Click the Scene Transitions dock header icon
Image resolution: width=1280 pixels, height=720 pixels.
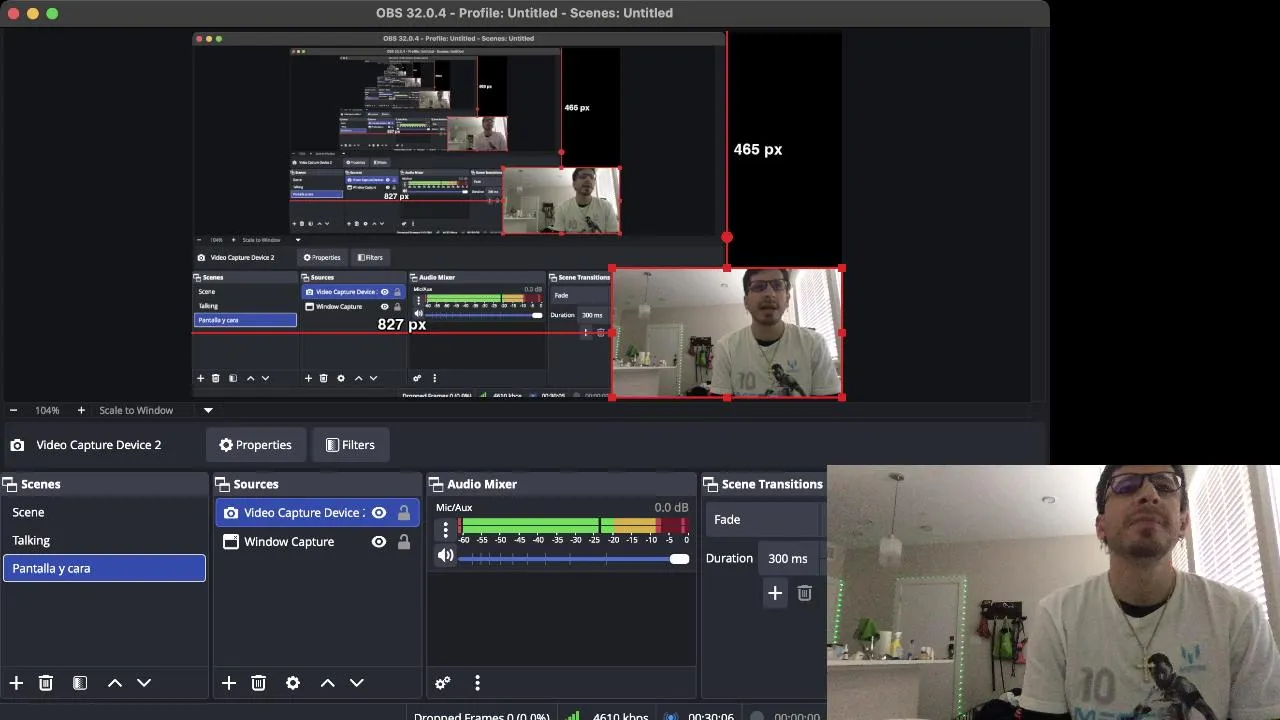pos(711,484)
